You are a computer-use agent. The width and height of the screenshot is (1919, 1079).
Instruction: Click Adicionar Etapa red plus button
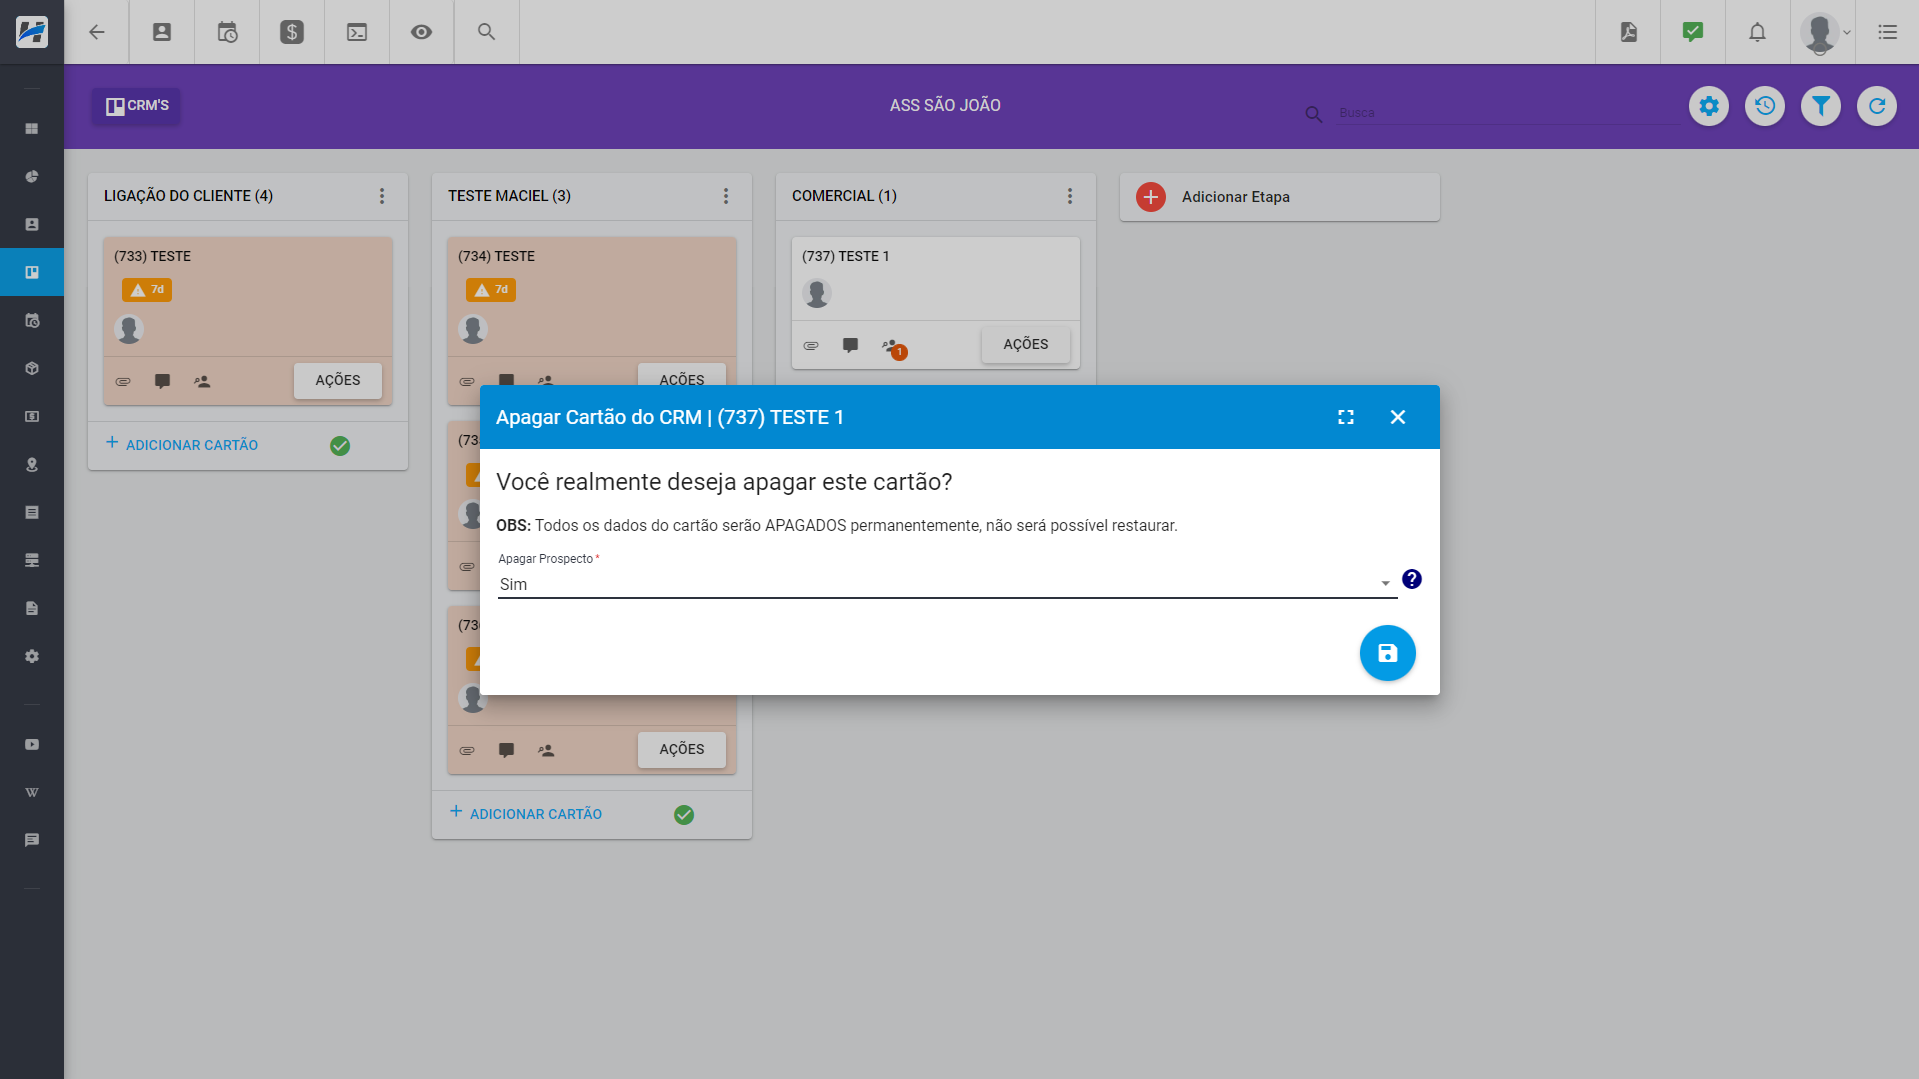[x=1151, y=197]
